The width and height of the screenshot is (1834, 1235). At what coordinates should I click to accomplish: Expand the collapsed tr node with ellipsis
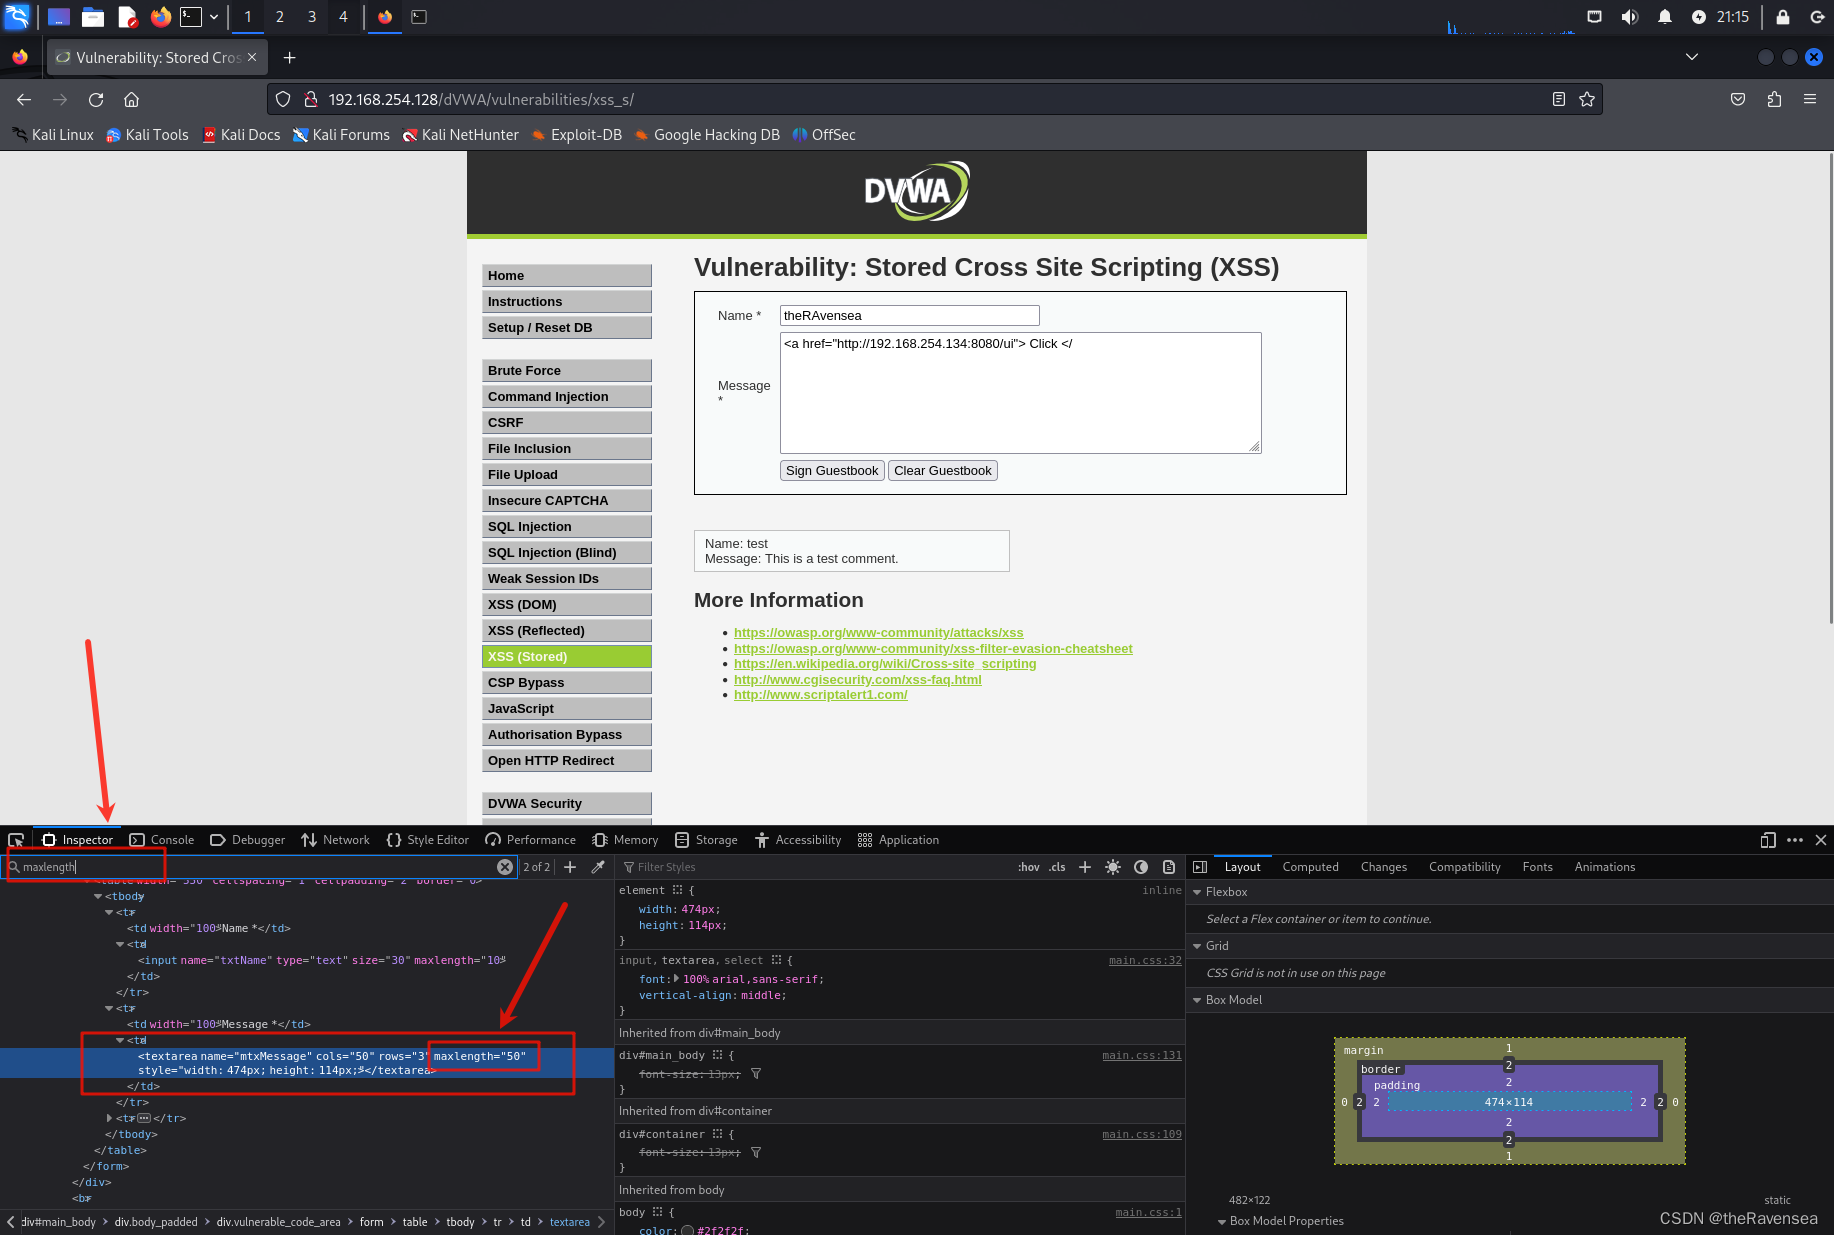[109, 1119]
